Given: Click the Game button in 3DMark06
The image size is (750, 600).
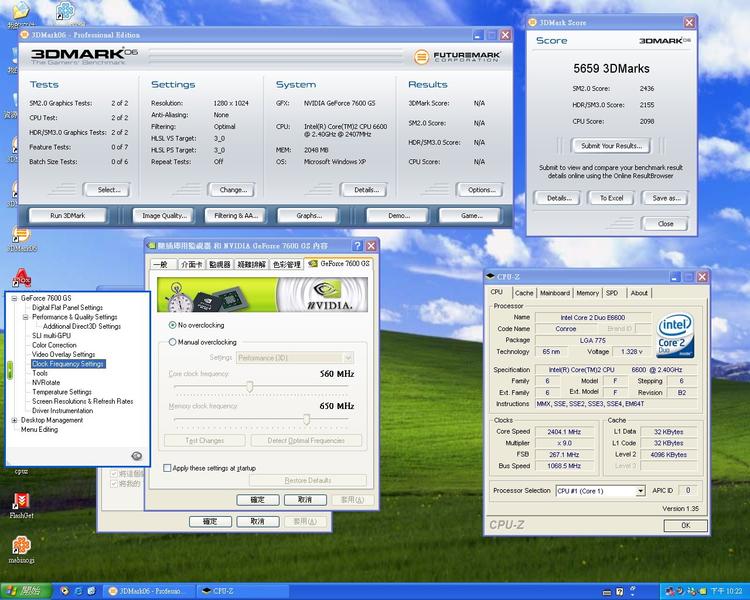Looking at the screenshot, I should [470, 215].
